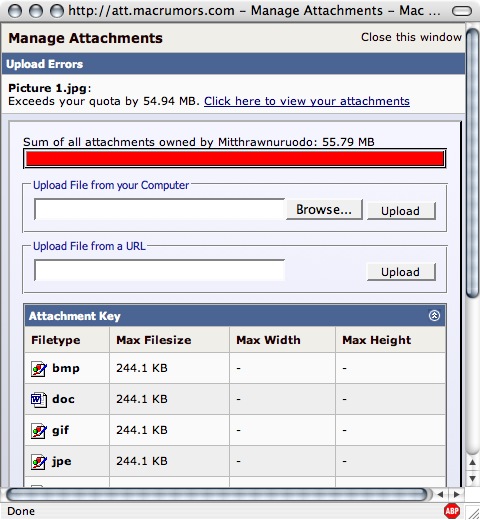Click the doc Word file icon

[x=39, y=399]
